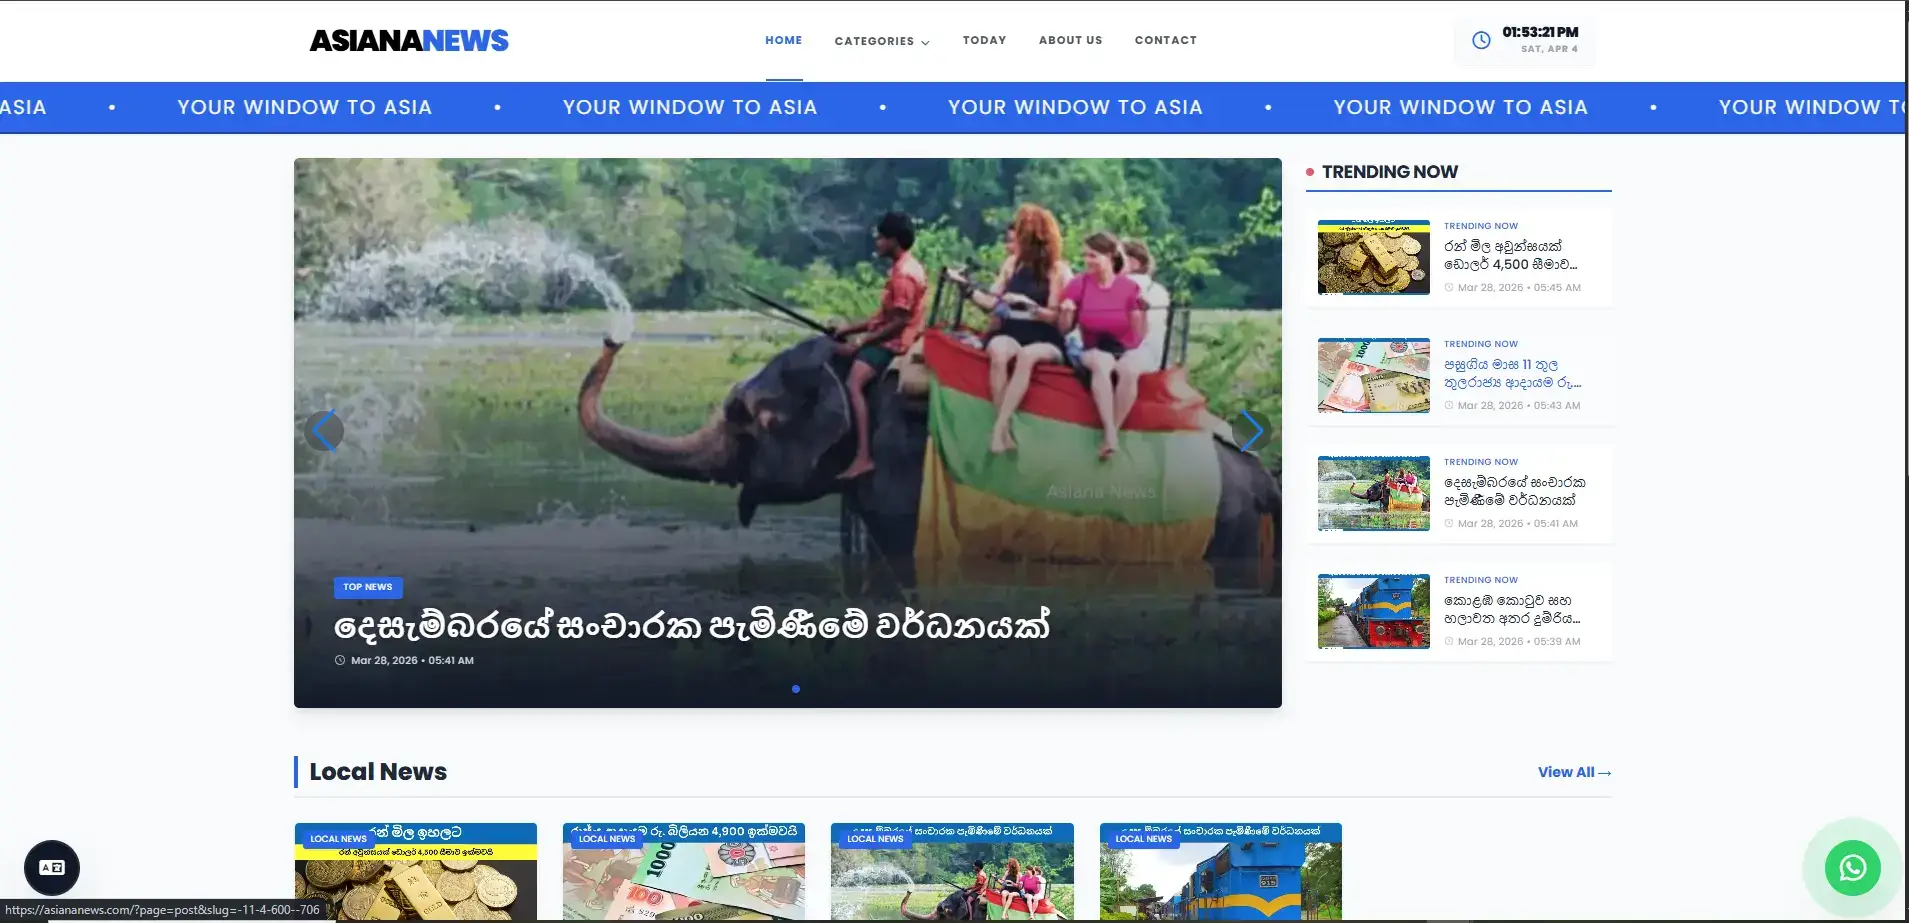Click View All for Local News
This screenshot has width=1909, height=923.
coord(1574,772)
